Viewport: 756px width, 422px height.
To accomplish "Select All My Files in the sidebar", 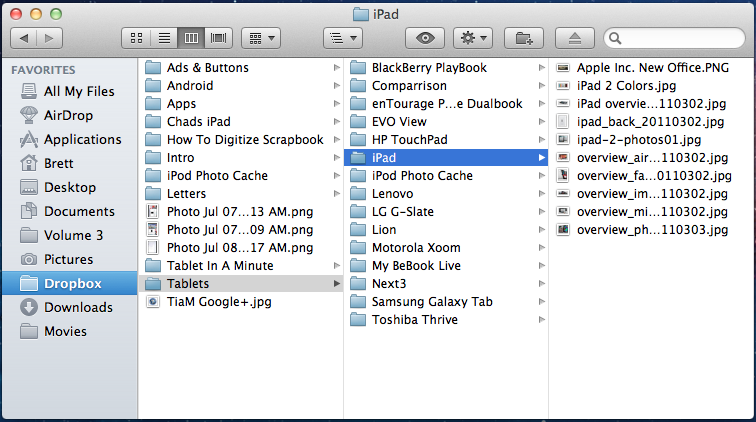I will click(x=70, y=91).
